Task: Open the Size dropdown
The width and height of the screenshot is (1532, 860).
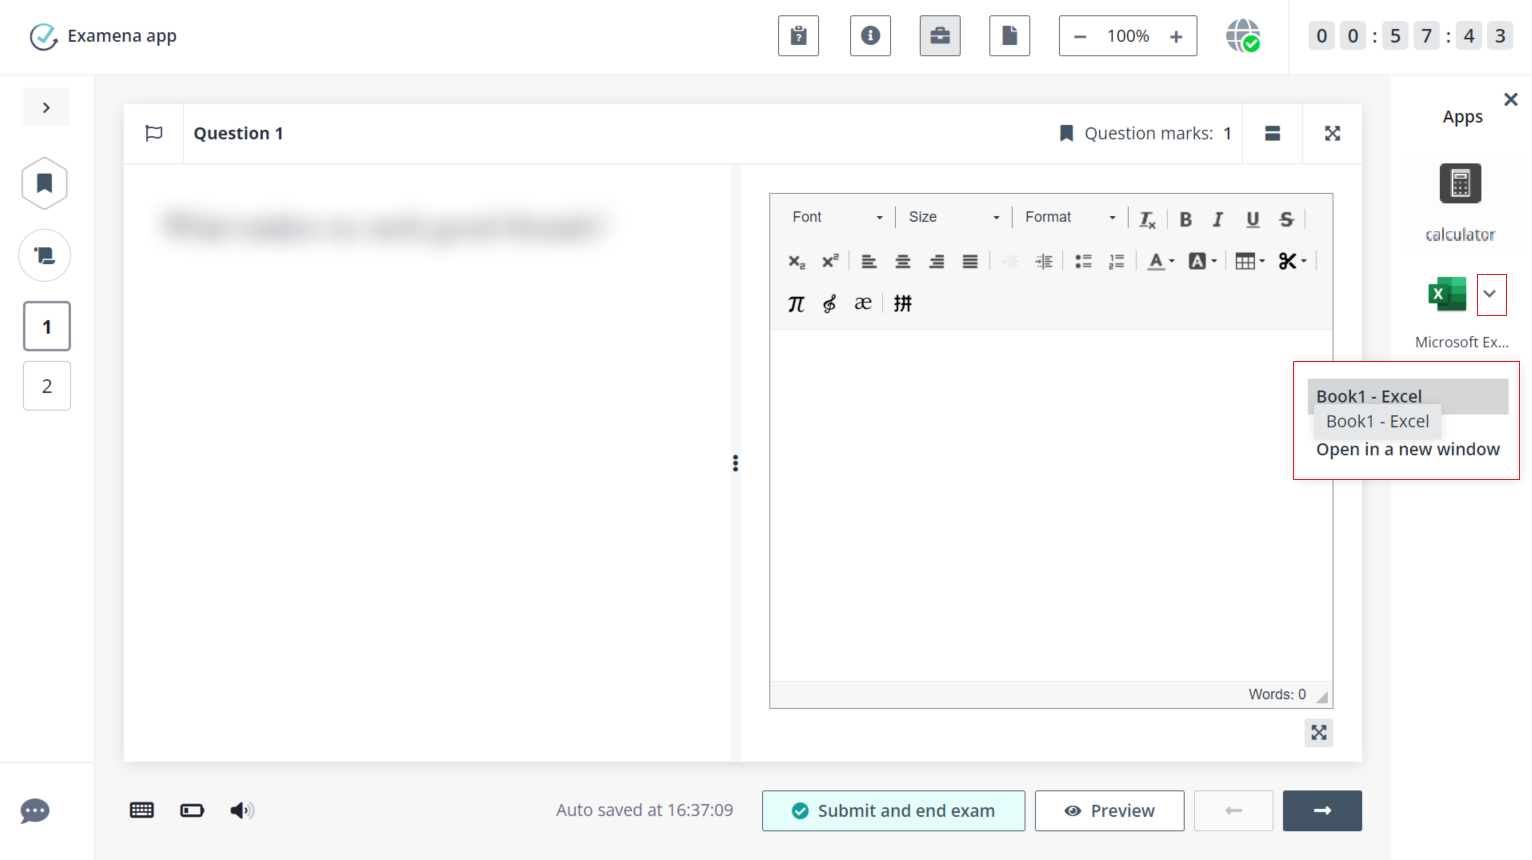Action: click(952, 217)
